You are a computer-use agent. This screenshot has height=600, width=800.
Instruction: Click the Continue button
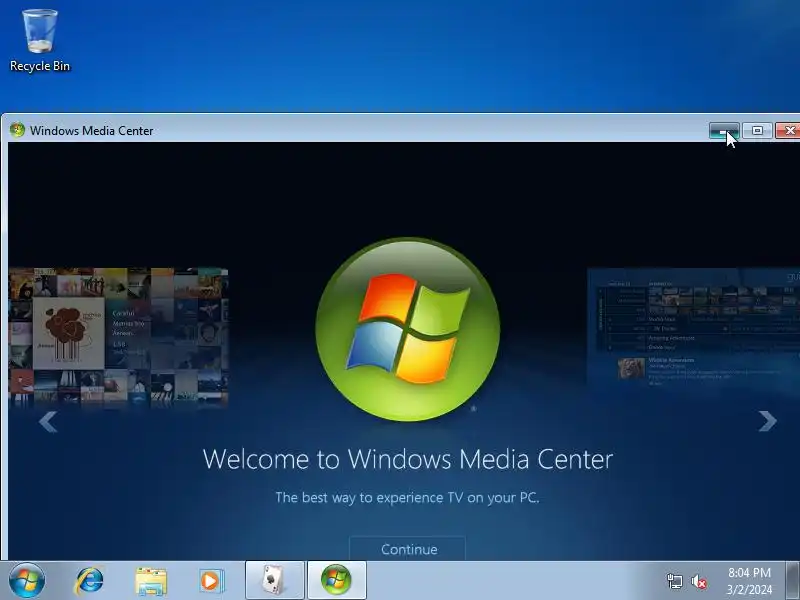[408, 549]
